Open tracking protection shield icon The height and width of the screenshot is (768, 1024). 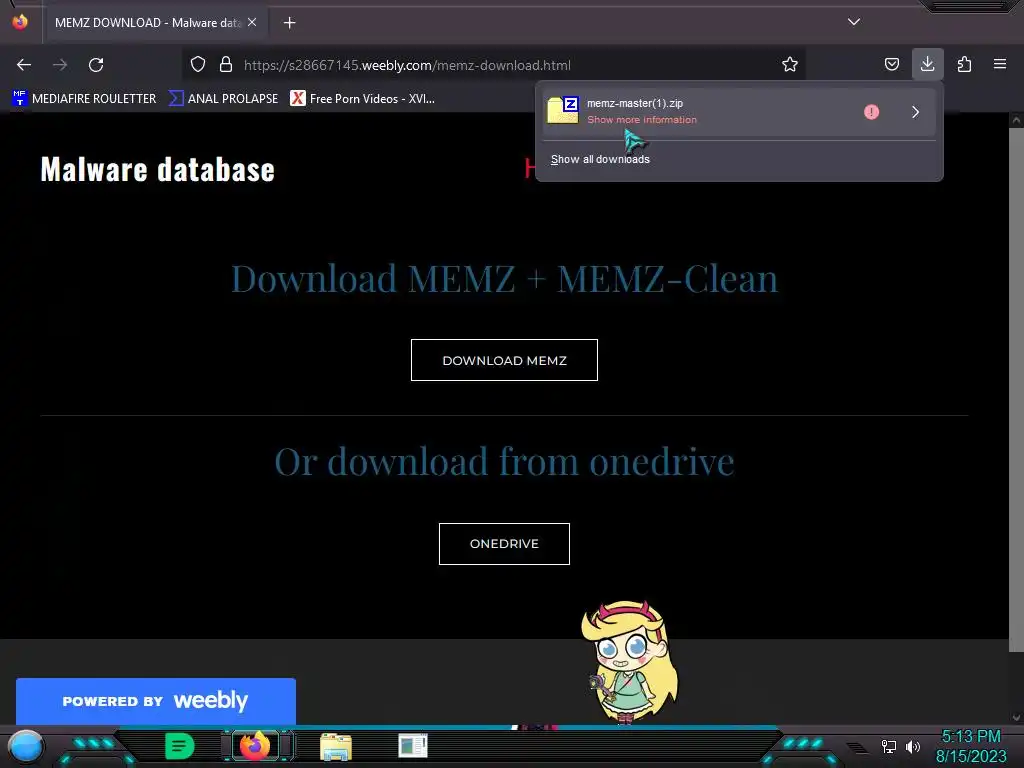coord(198,65)
